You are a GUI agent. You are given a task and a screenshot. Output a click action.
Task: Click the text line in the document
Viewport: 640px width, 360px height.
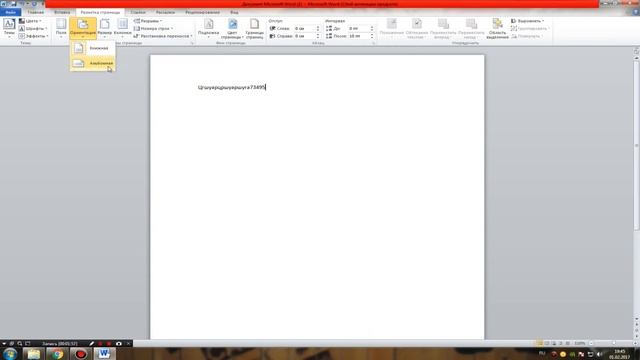coord(232,87)
